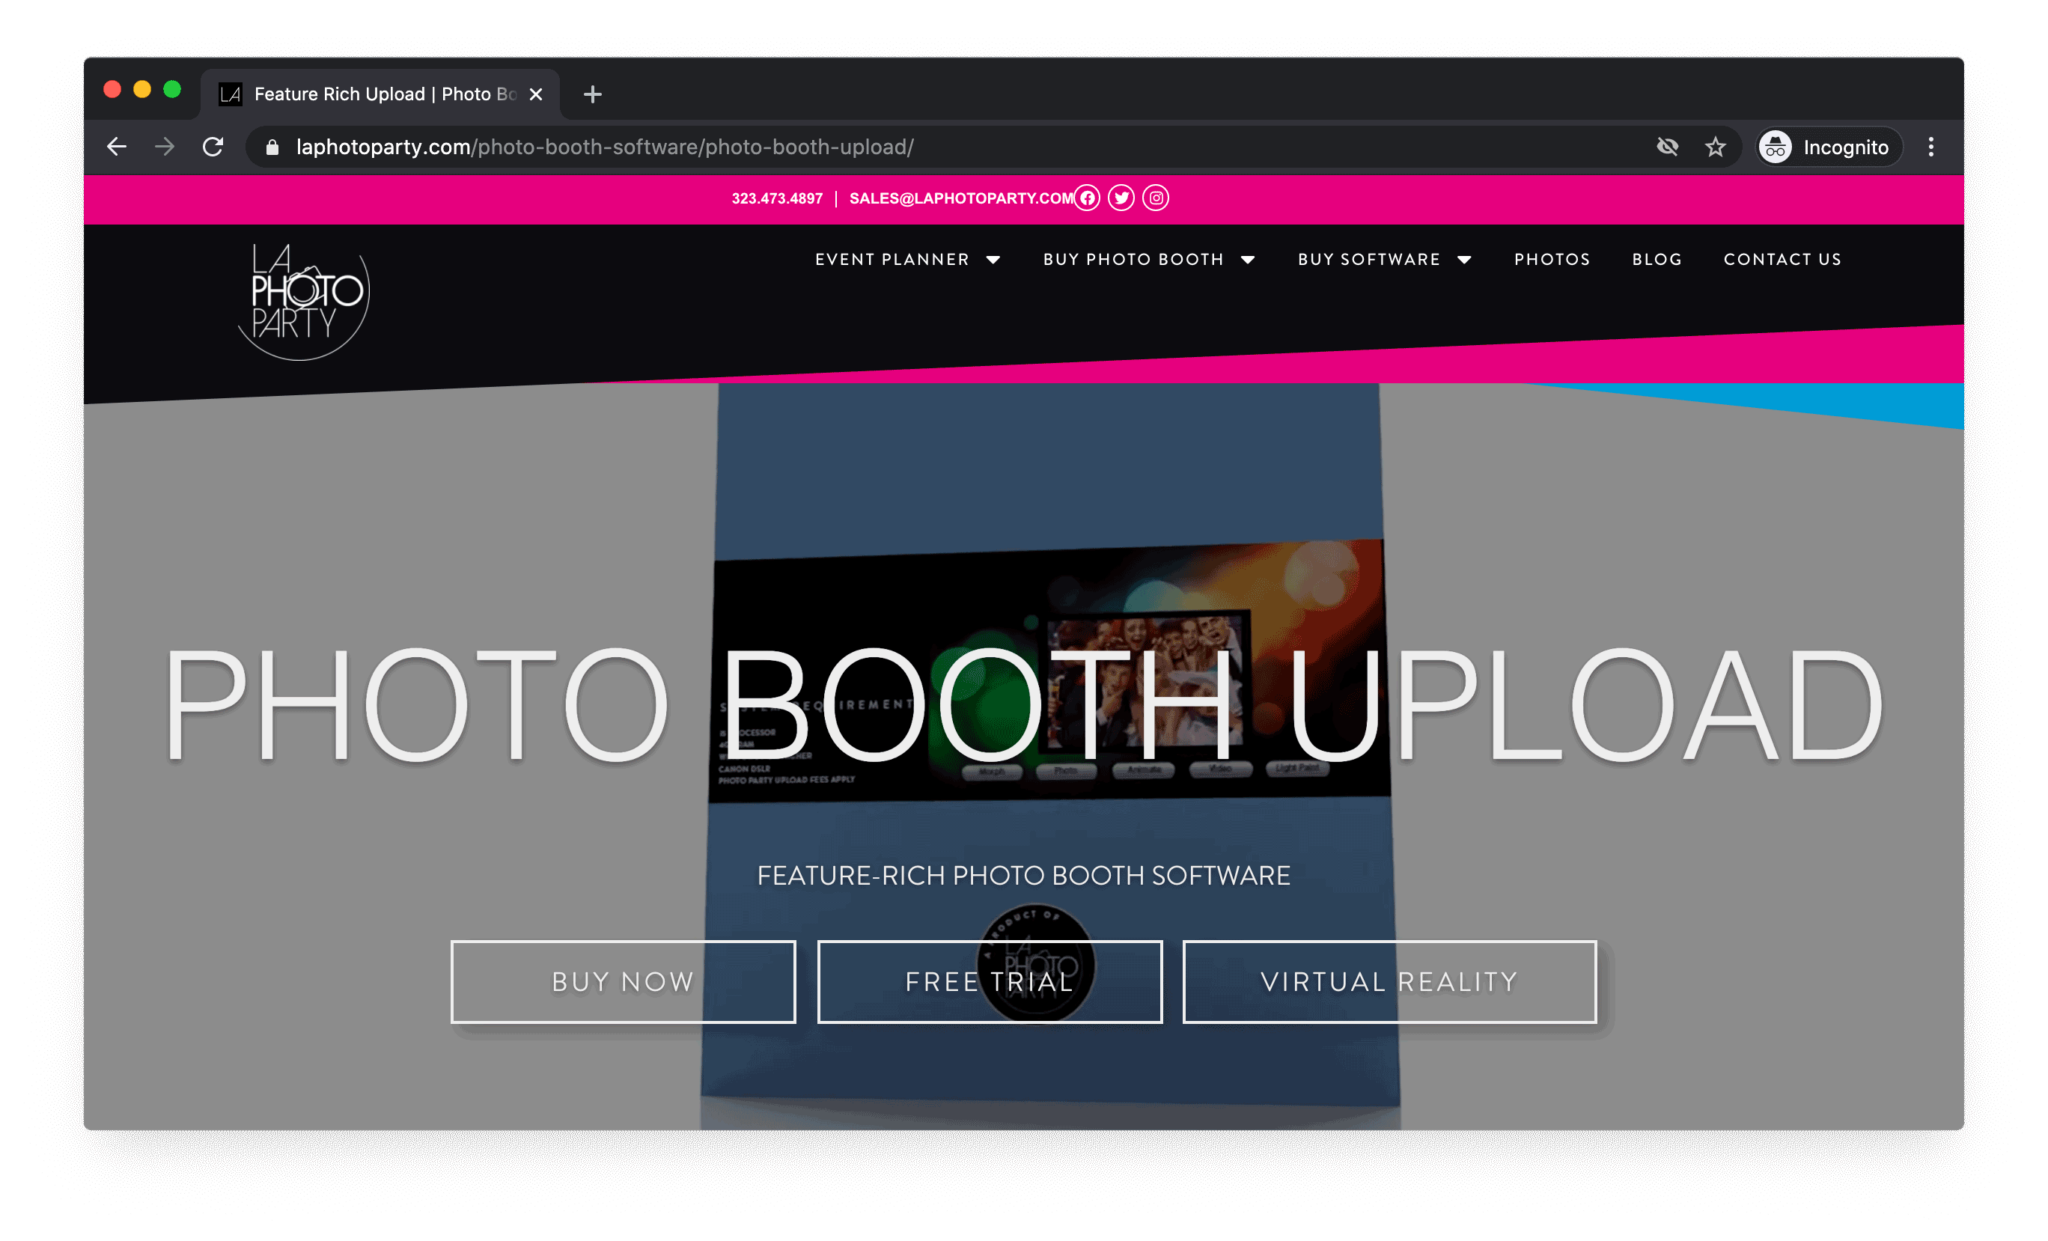
Task: Click the back navigation arrow
Action: (x=117, y=146)
